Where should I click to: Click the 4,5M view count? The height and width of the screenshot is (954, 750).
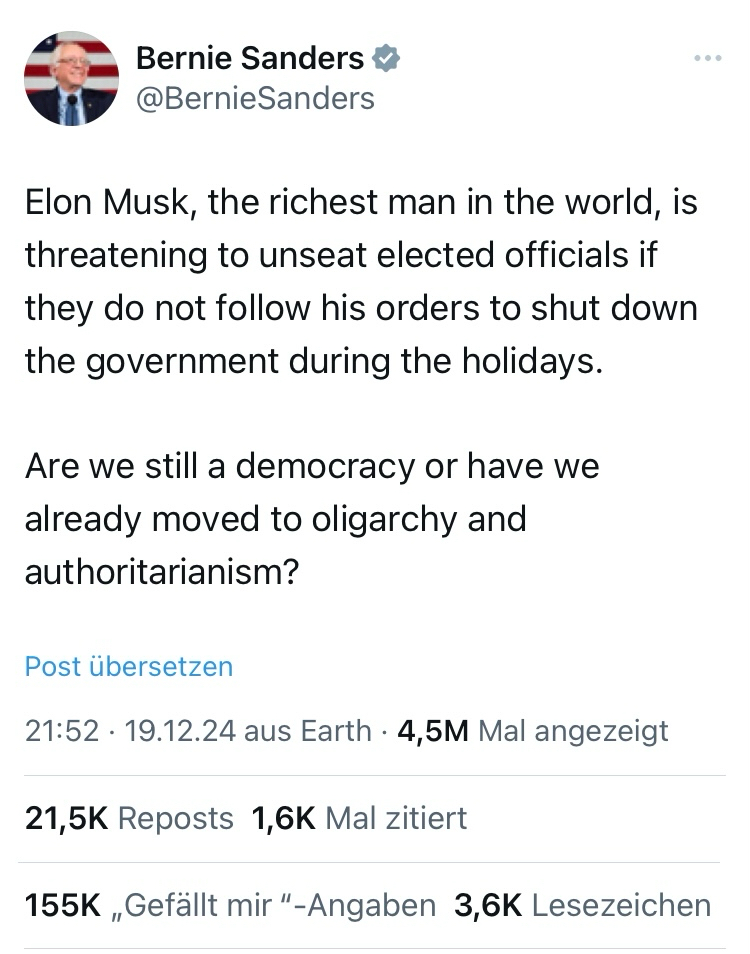432,731
